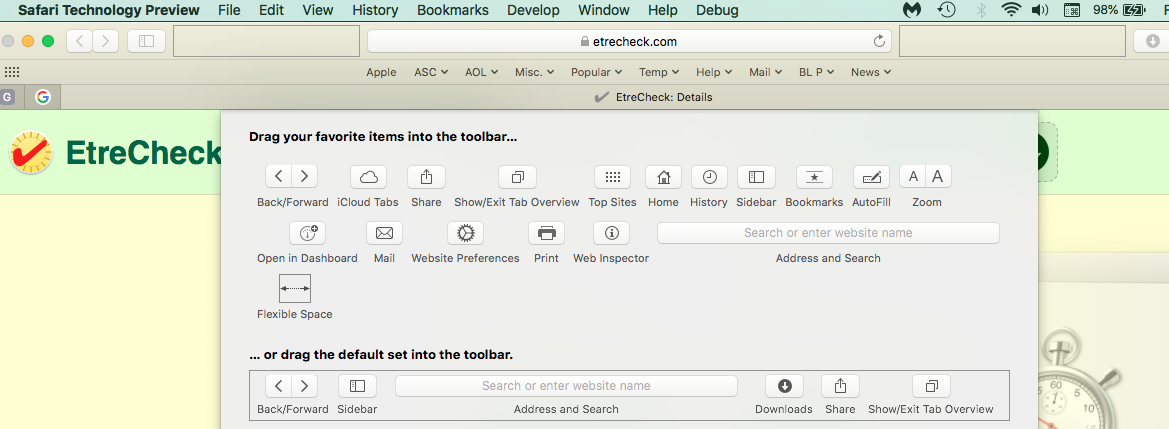
Task: Expand the BL P favorites folder
Action: (x=816, y=72)
